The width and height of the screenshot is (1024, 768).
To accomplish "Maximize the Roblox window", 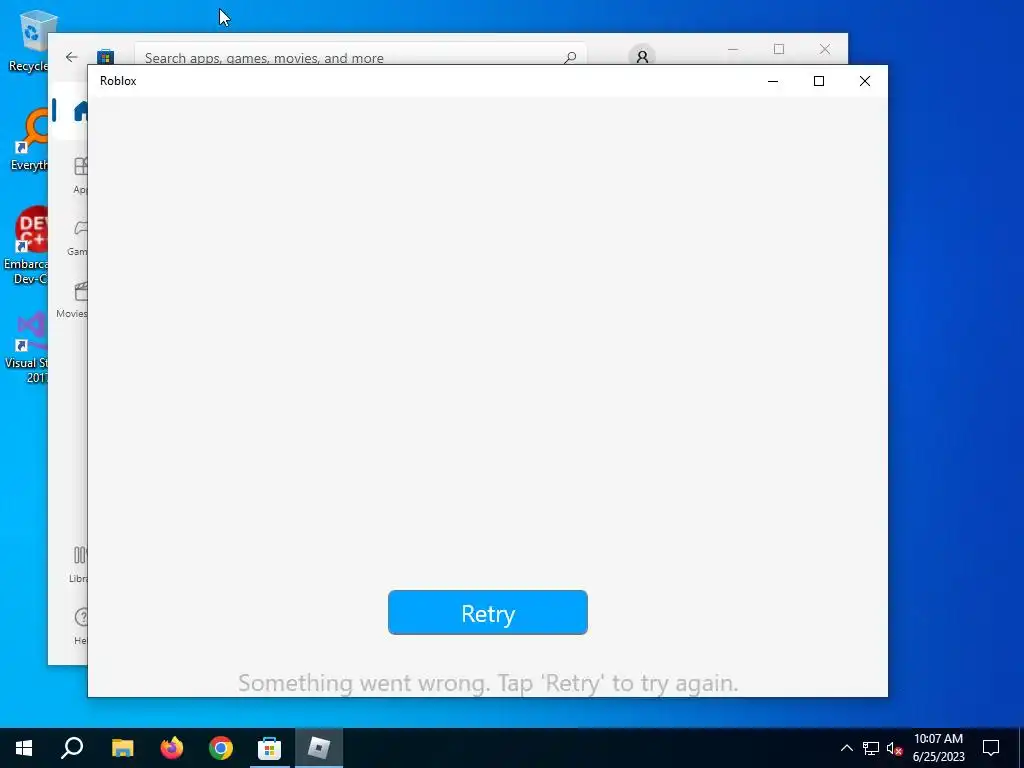I will click(818, 81).
